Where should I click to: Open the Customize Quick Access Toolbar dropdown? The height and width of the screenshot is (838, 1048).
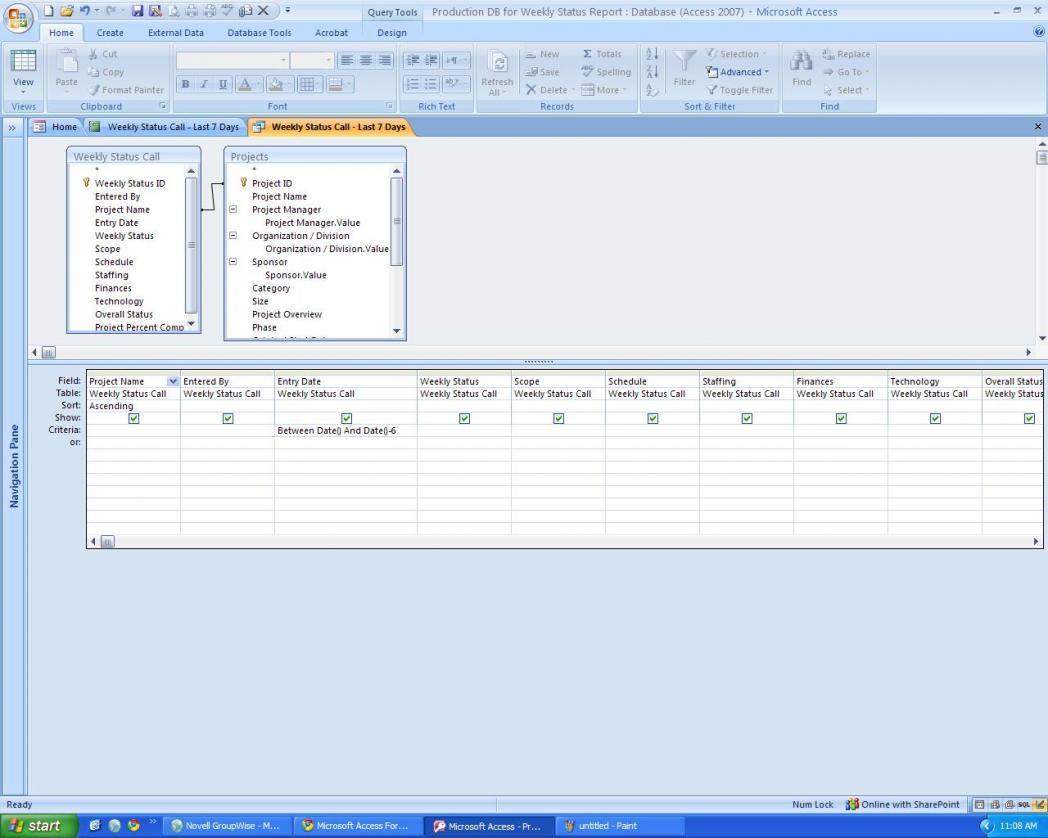point(287,11)
